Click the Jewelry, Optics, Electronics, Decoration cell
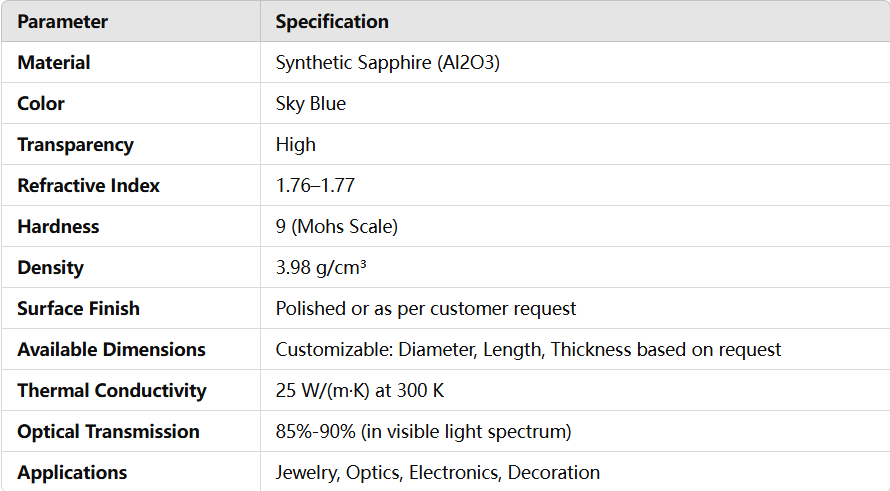The width and height of the screenshot is (890, 491). click(438, 472)
